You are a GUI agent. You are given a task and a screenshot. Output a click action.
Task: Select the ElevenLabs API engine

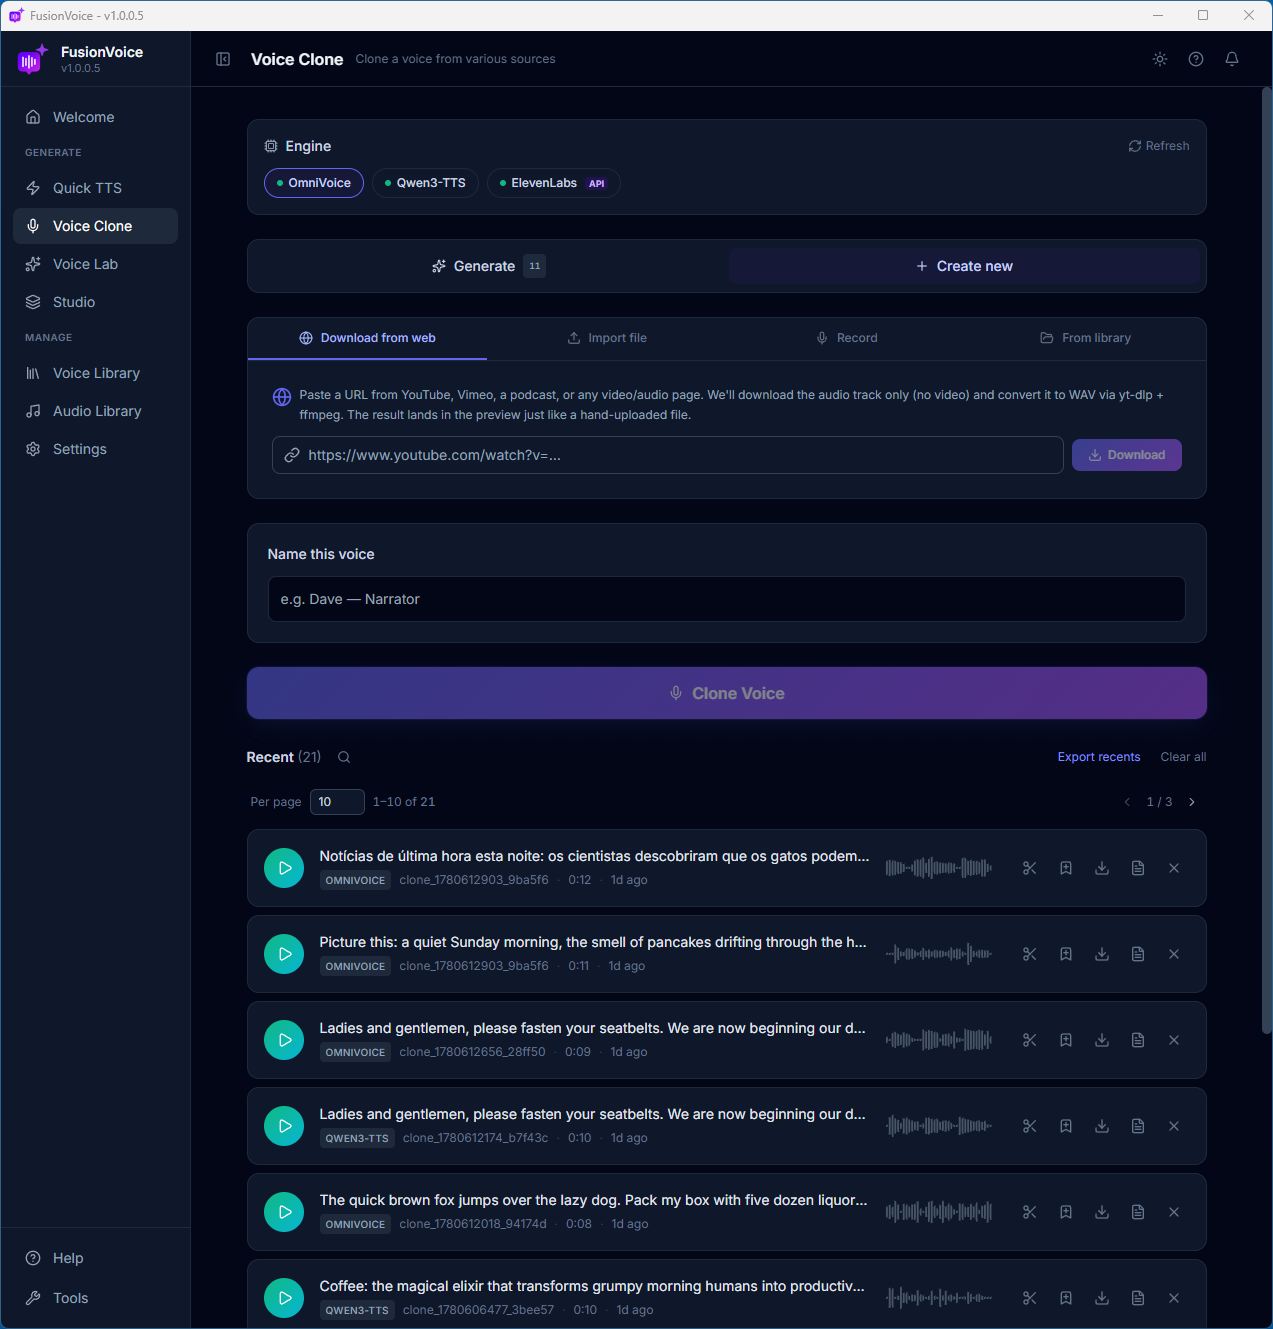554,183
